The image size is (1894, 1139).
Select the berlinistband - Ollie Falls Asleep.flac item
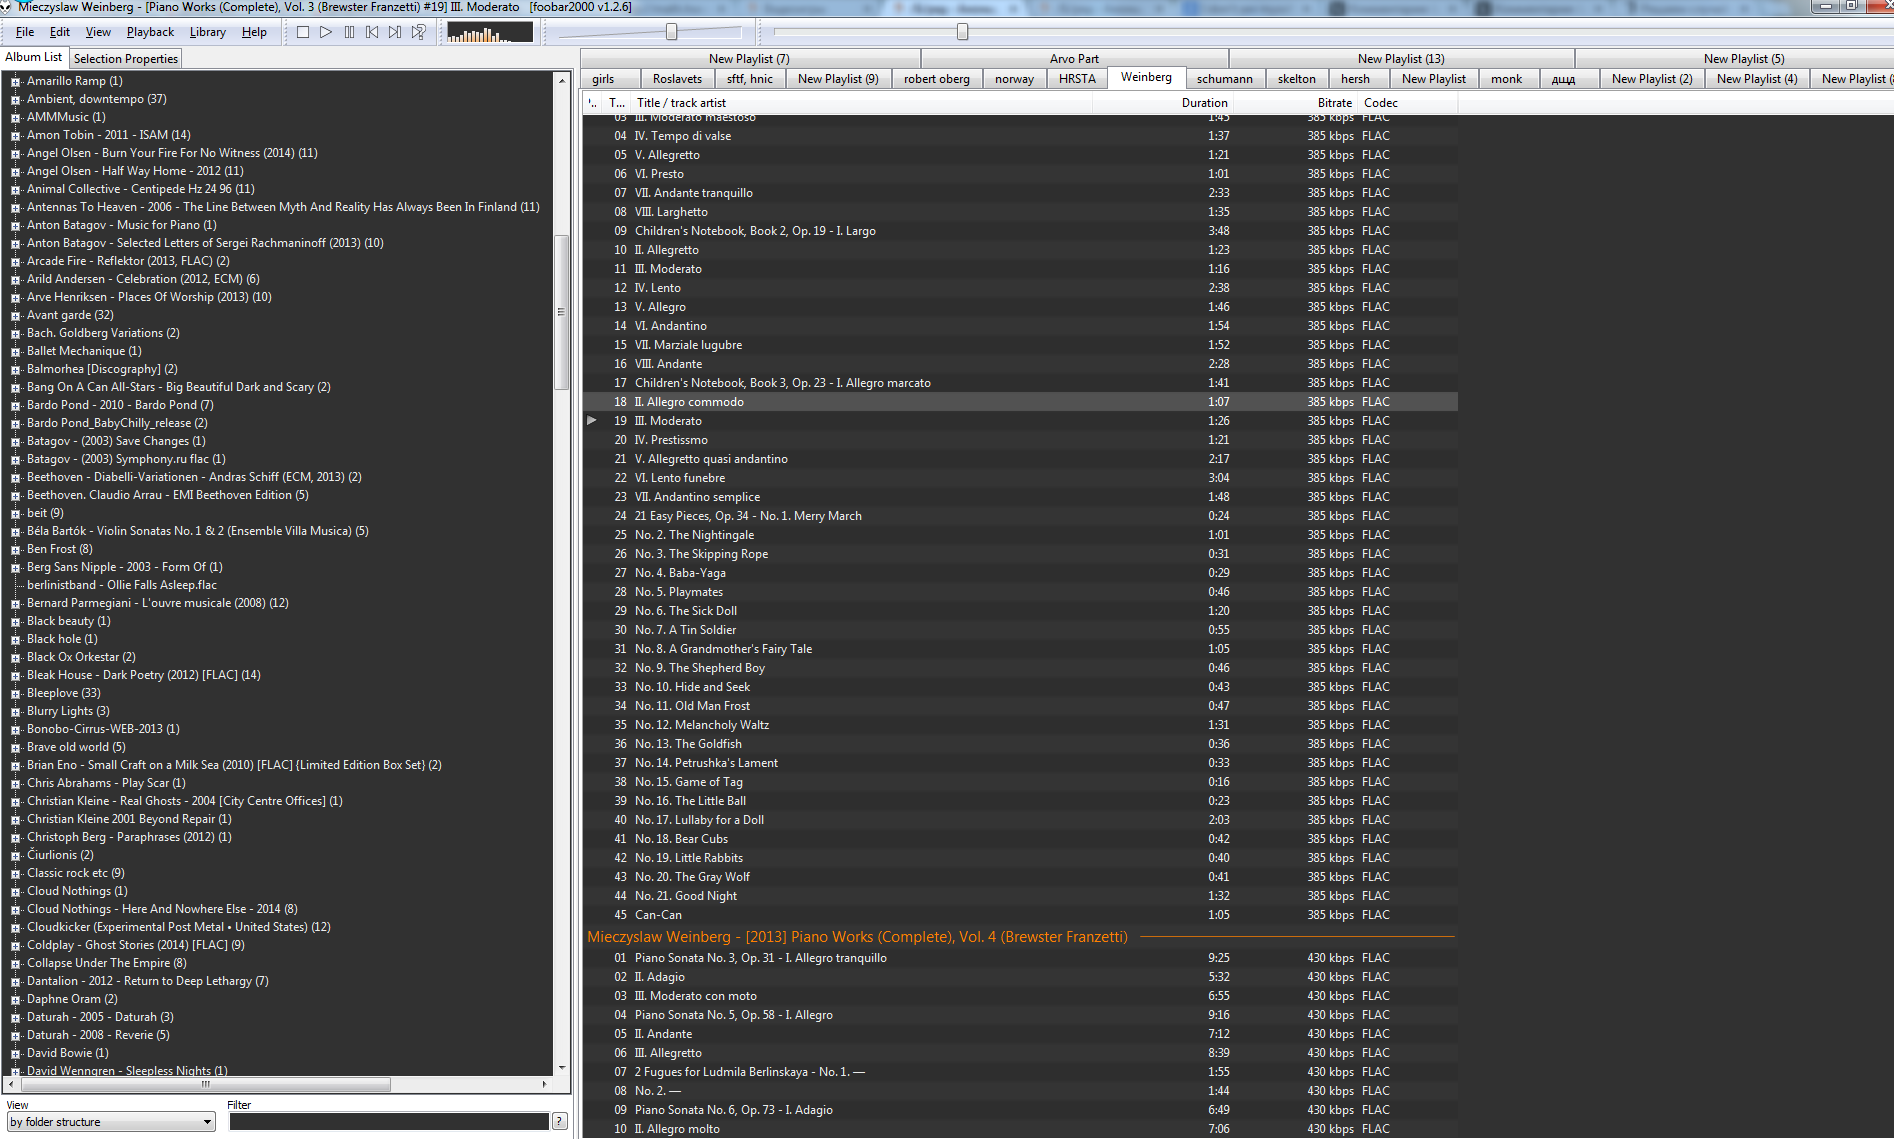(x=122, y=585)
